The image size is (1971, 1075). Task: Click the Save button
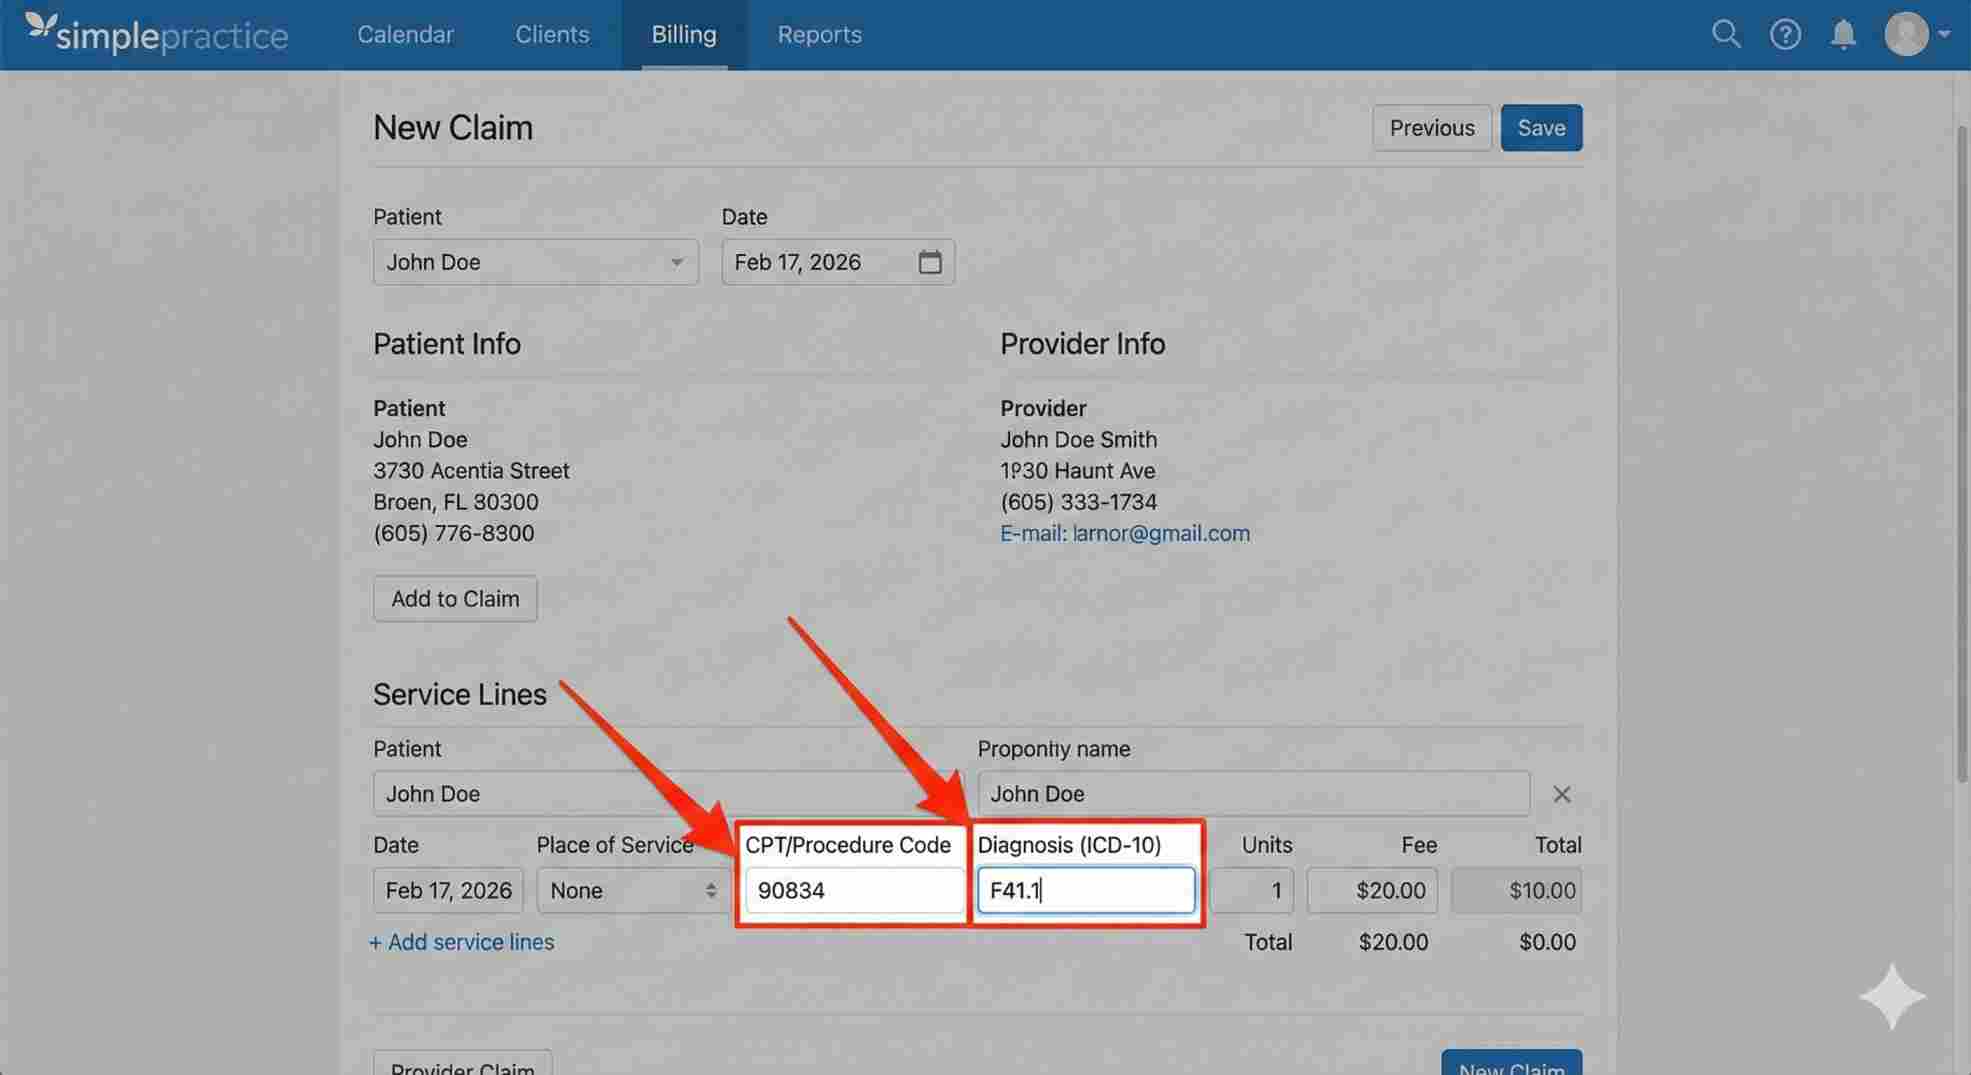point(1541,127)
